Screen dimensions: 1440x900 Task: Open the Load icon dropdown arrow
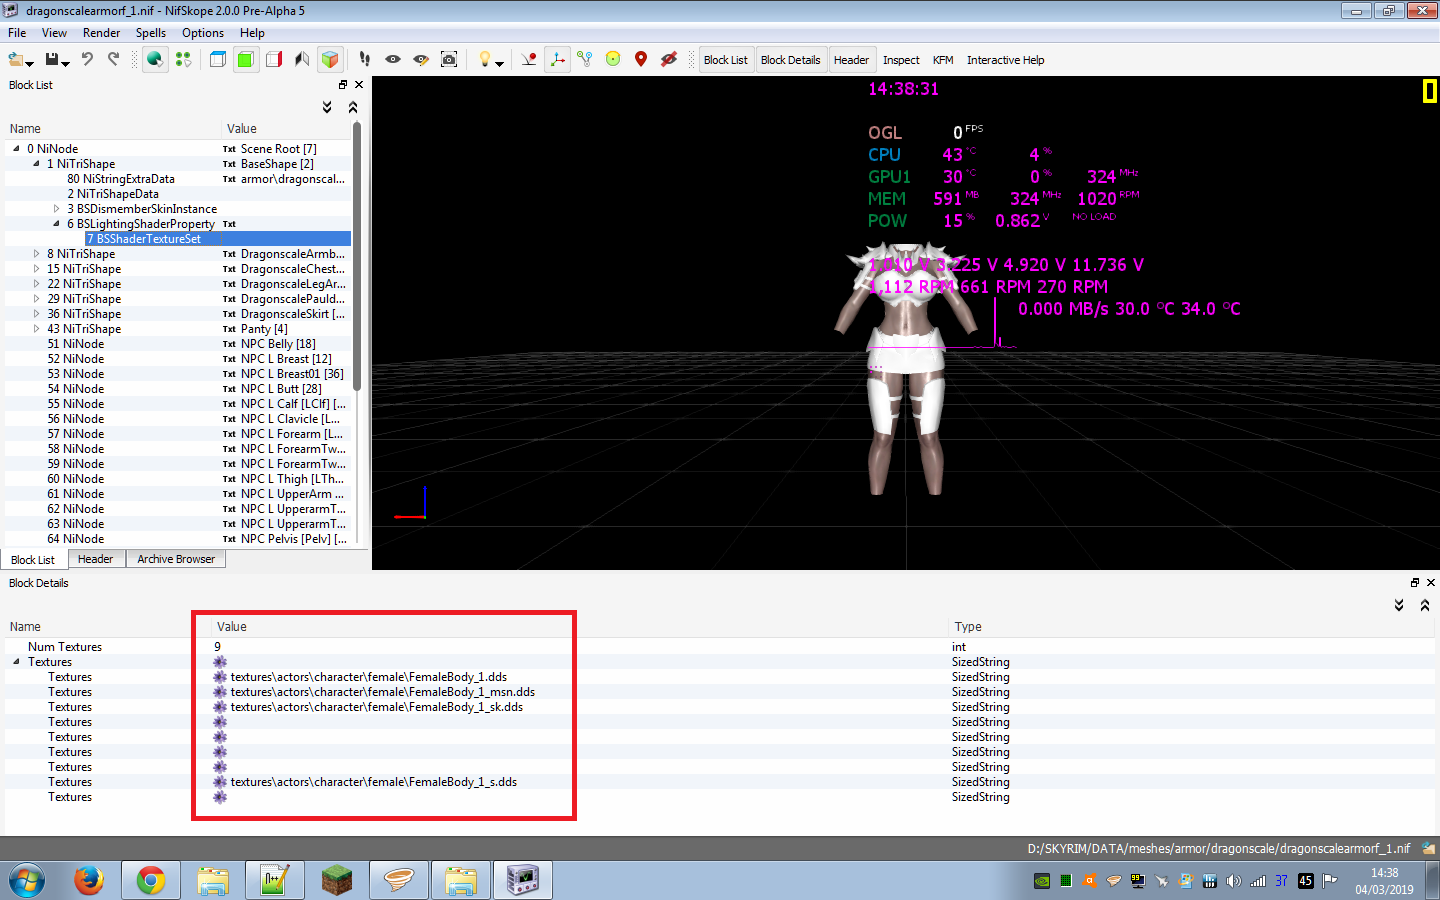click(x=30, y=63)
